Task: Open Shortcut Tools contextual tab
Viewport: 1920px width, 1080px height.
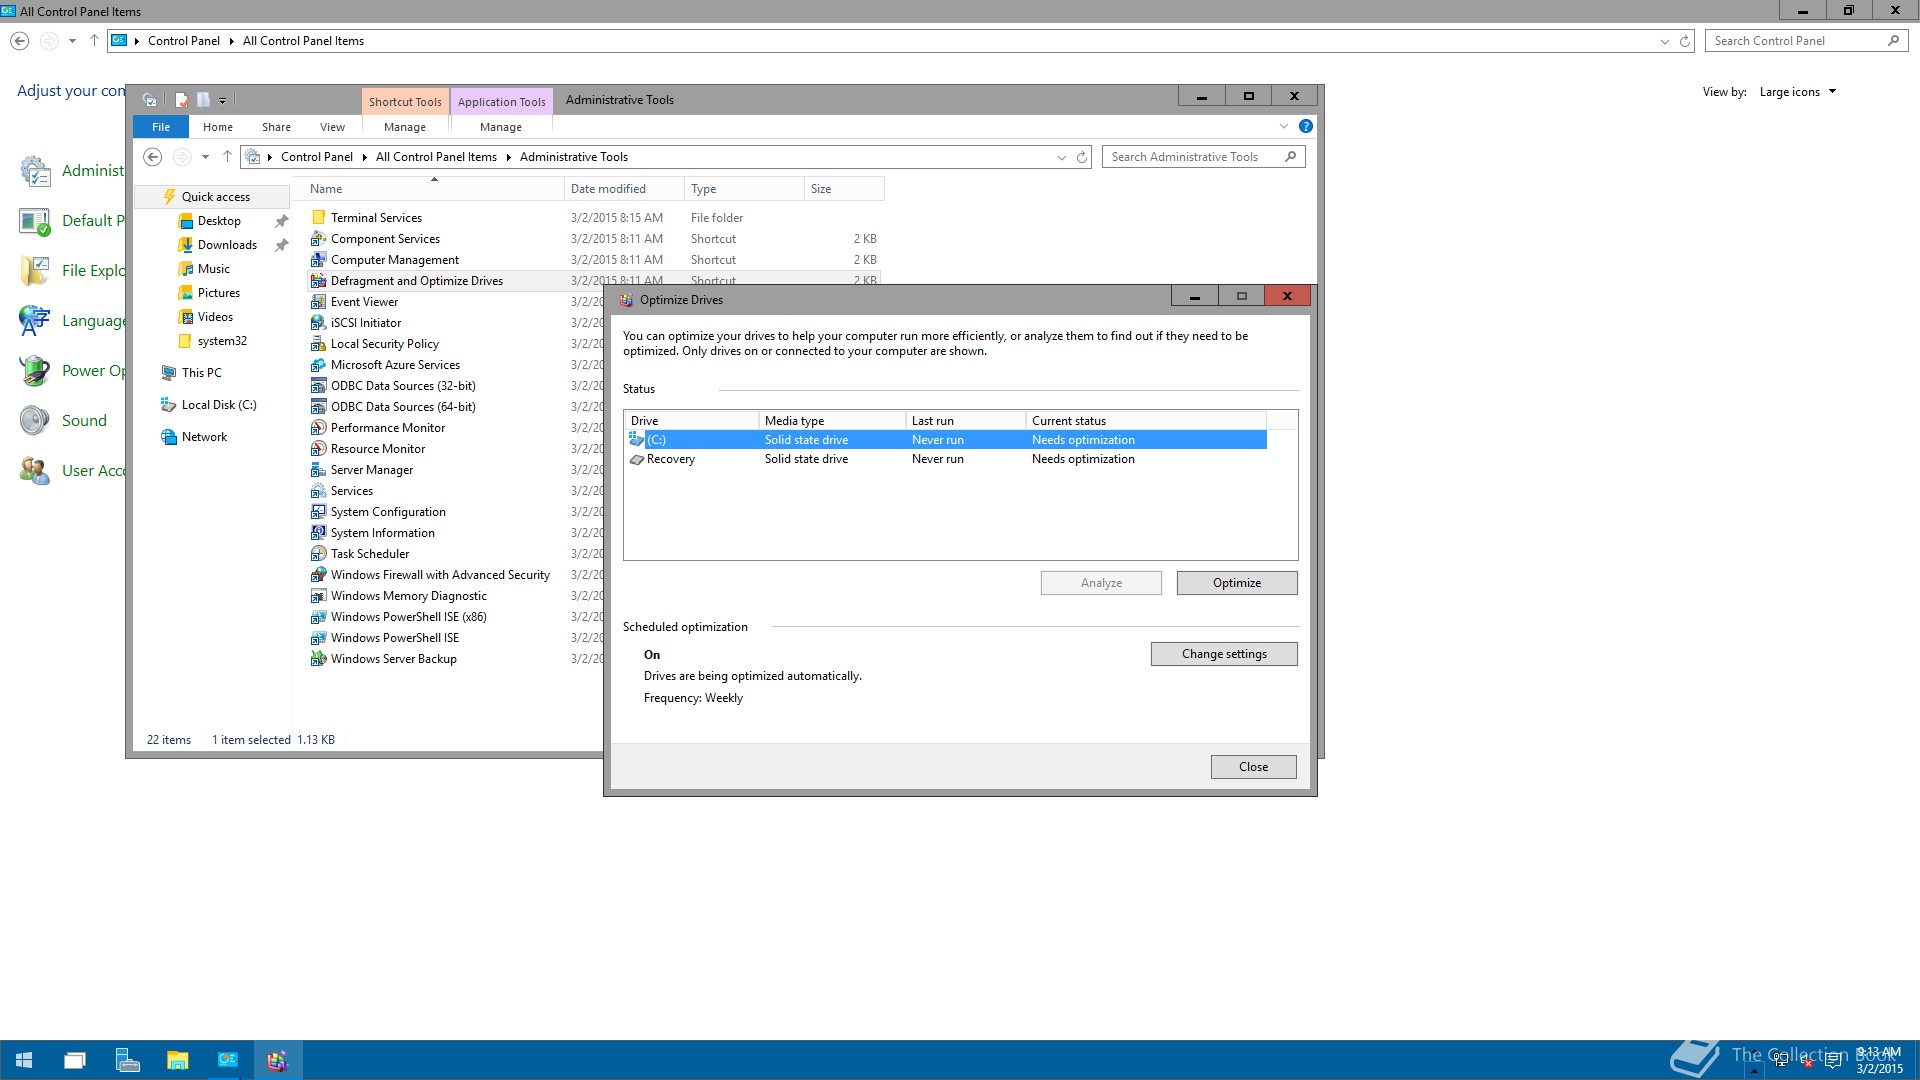Action: (x=405, y=101)
